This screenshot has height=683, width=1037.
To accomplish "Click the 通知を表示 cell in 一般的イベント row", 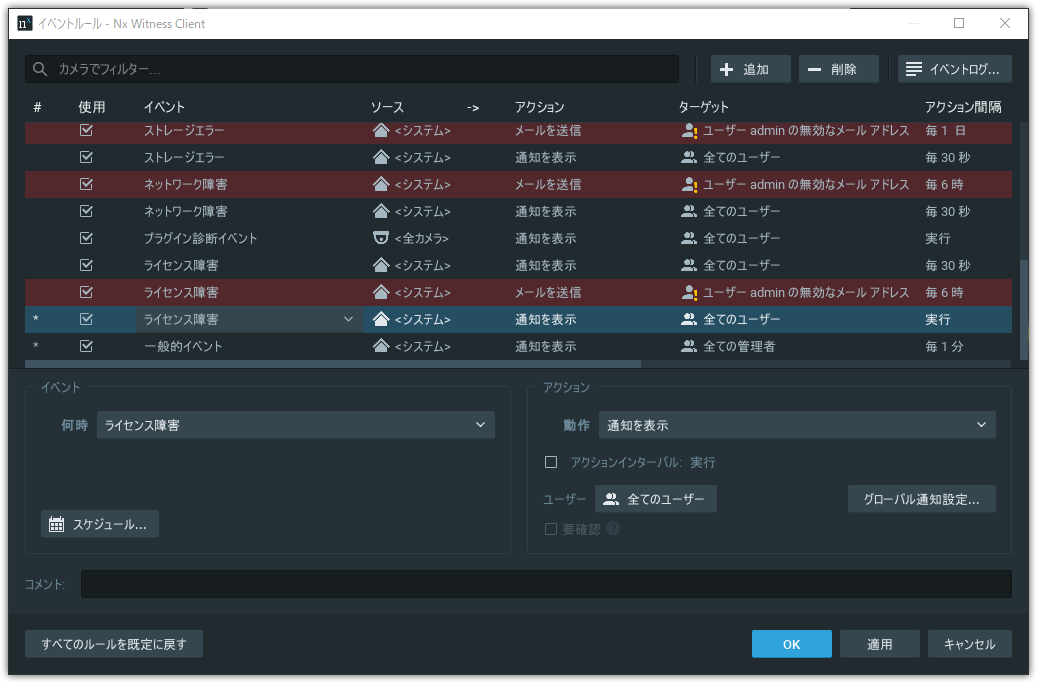I will coord(546,346).
